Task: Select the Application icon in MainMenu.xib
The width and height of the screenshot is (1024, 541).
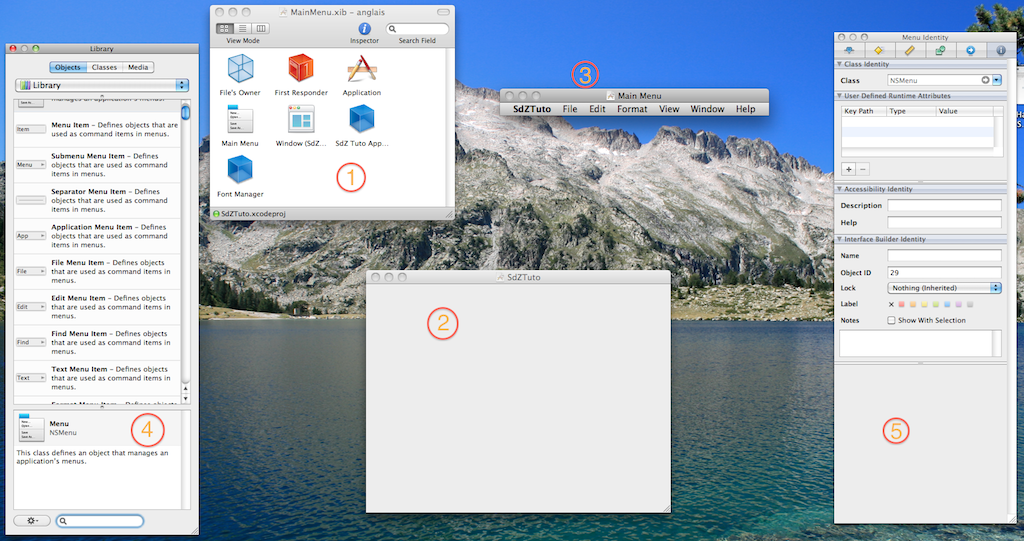Action: 361,69
